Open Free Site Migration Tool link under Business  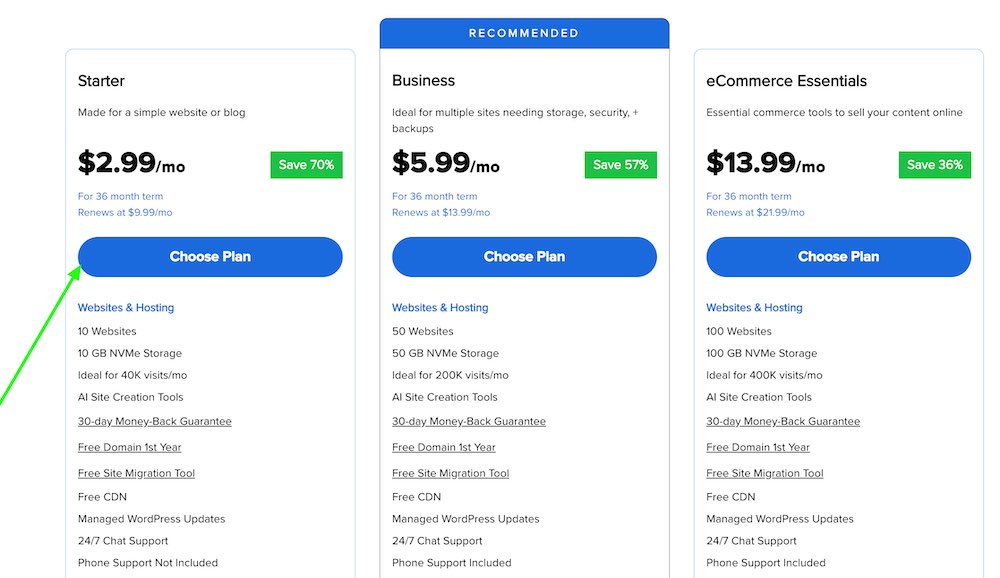pos(450,472)
